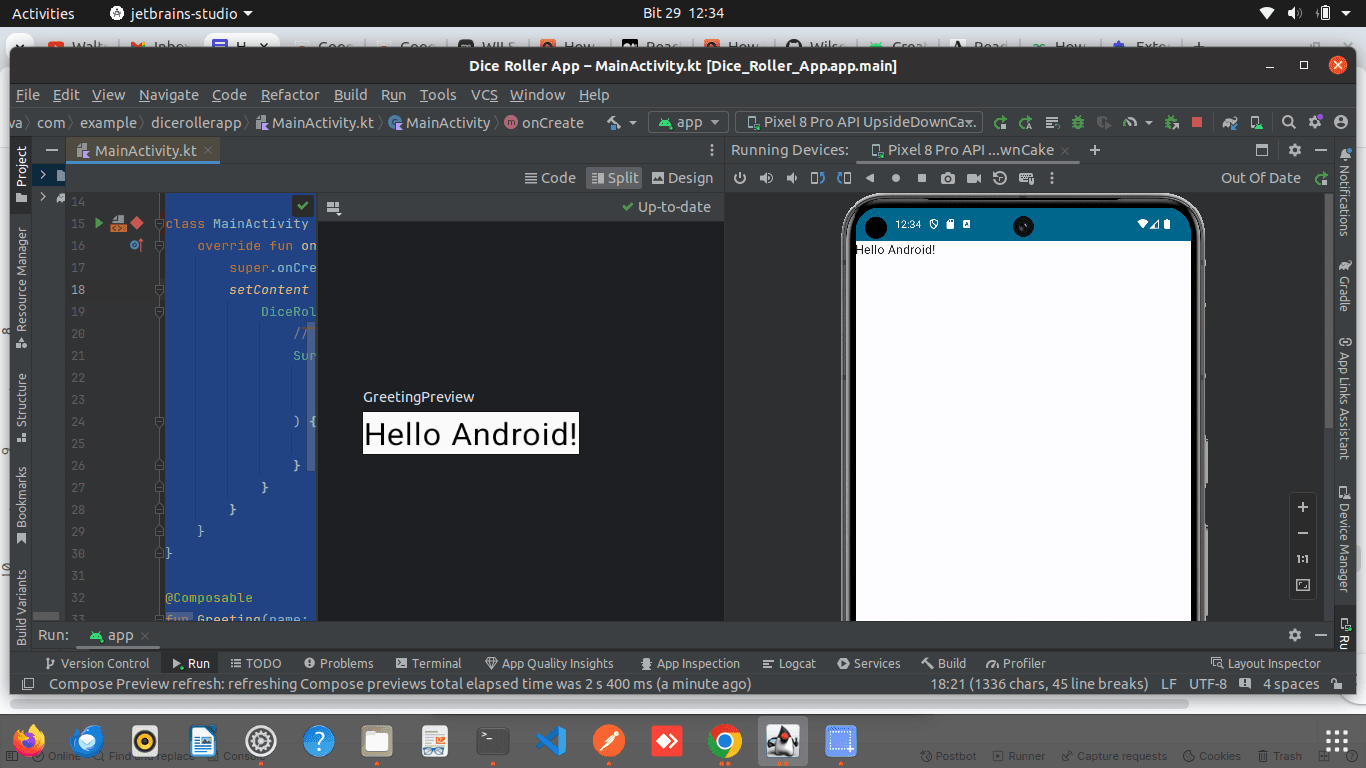Click the account avatar icon in toolbar
1366x768 pixels.
pyautogui.click(x=1341, y=122)
